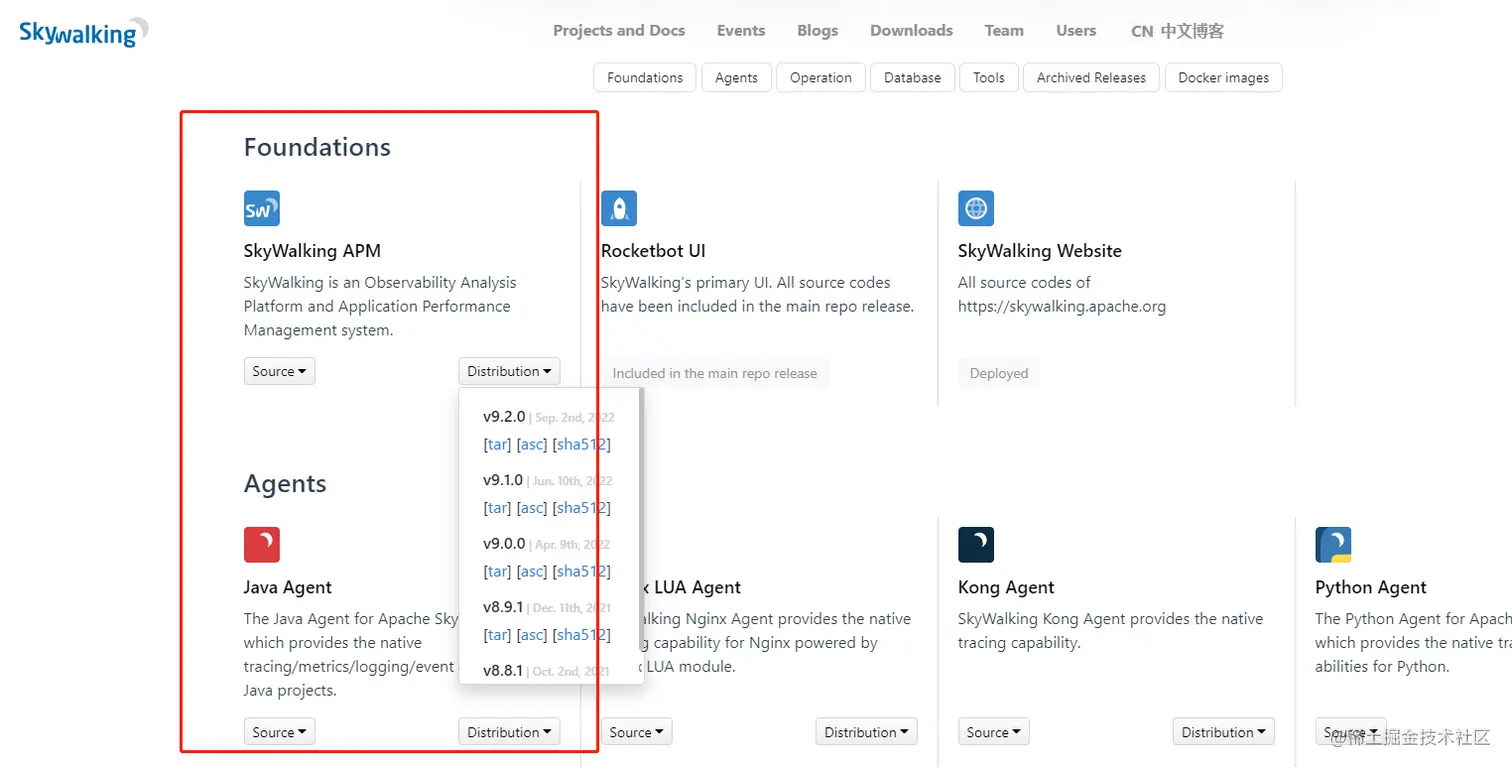This screenshot has width=1512, height=769.
Task: Click the Foundations section heading
Action: tap(317, 147)
